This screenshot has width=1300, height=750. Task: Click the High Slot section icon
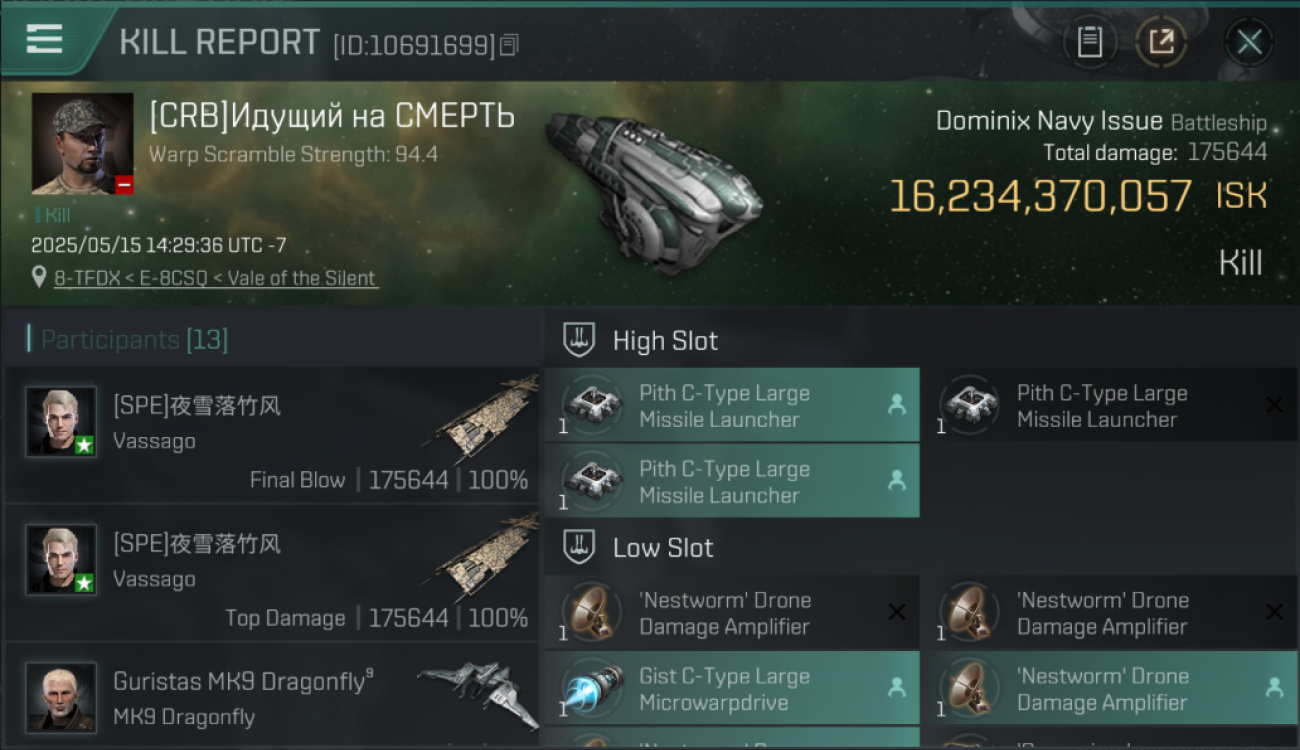click(x=580, y=340)
